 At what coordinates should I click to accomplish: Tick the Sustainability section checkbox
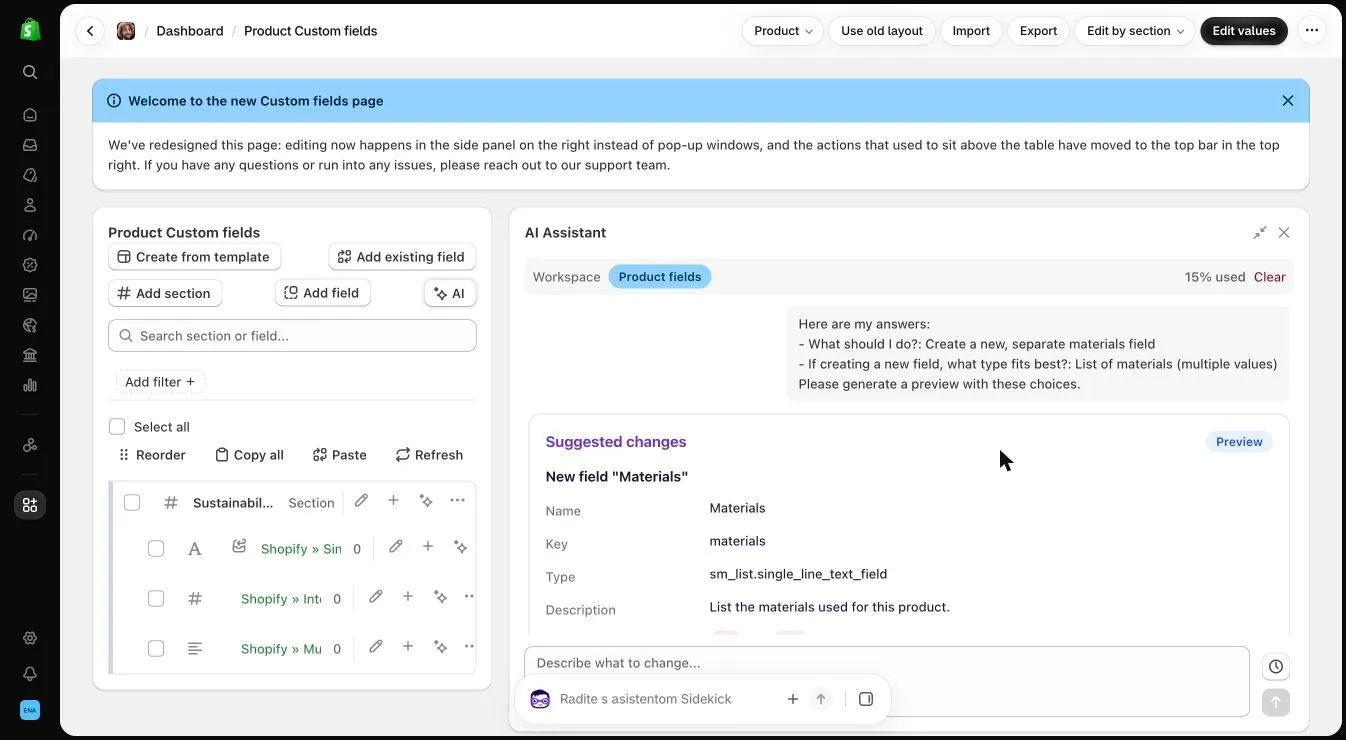point(132,502)
